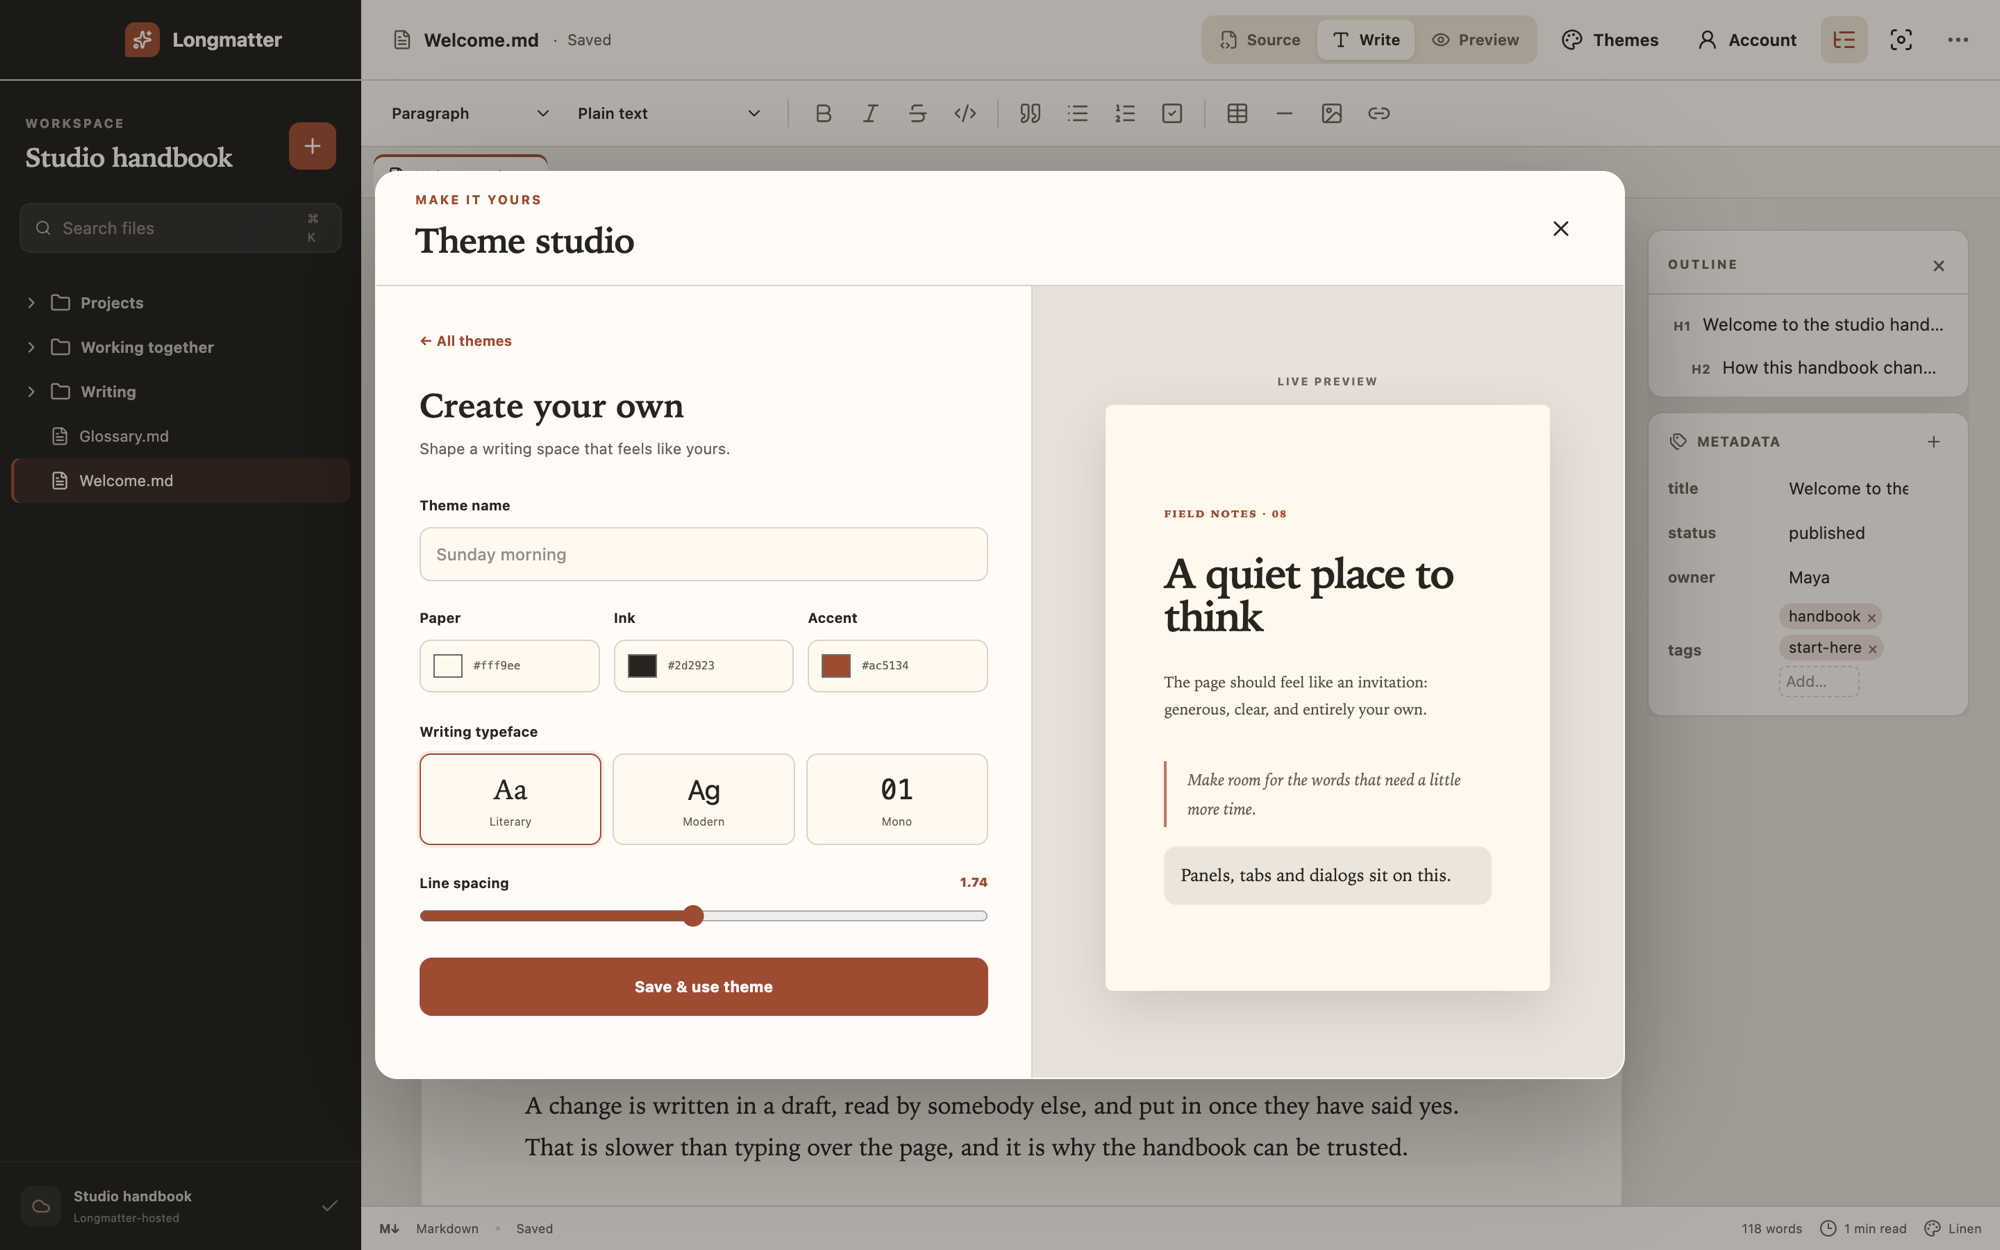The height and width of the screenshot is (1250, 2000).
Task: Toggle bold formatting in toolbar
Action: pos(823,113)
